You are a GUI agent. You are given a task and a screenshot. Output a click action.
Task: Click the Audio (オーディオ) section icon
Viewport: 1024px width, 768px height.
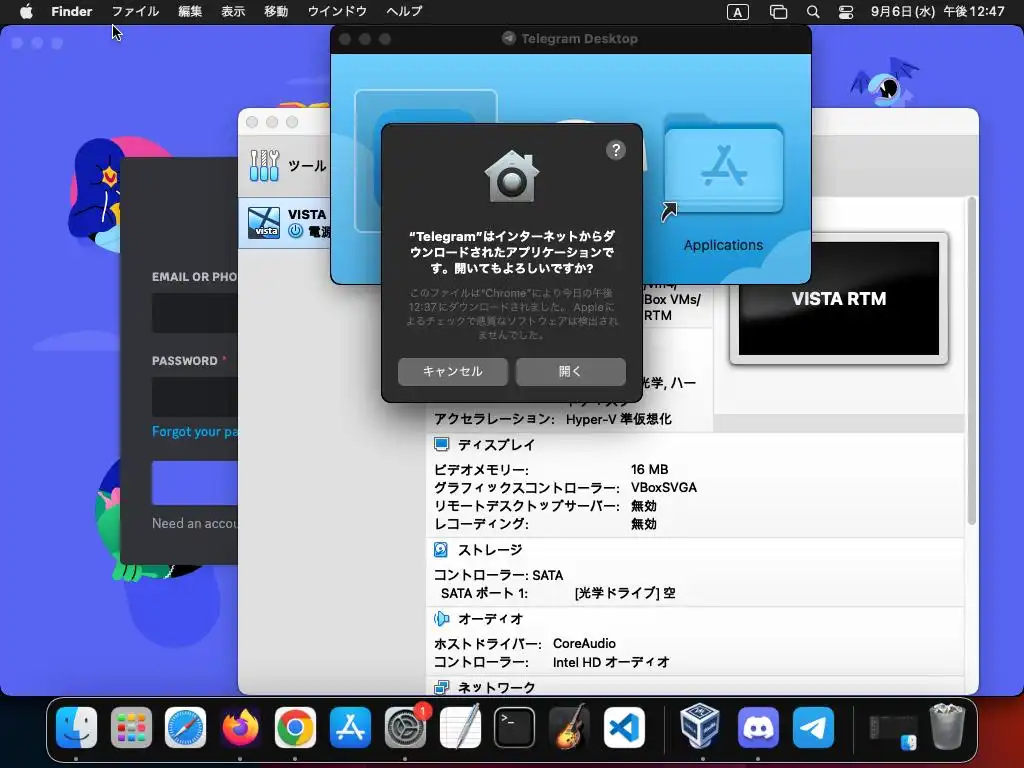tap(441, 618)
